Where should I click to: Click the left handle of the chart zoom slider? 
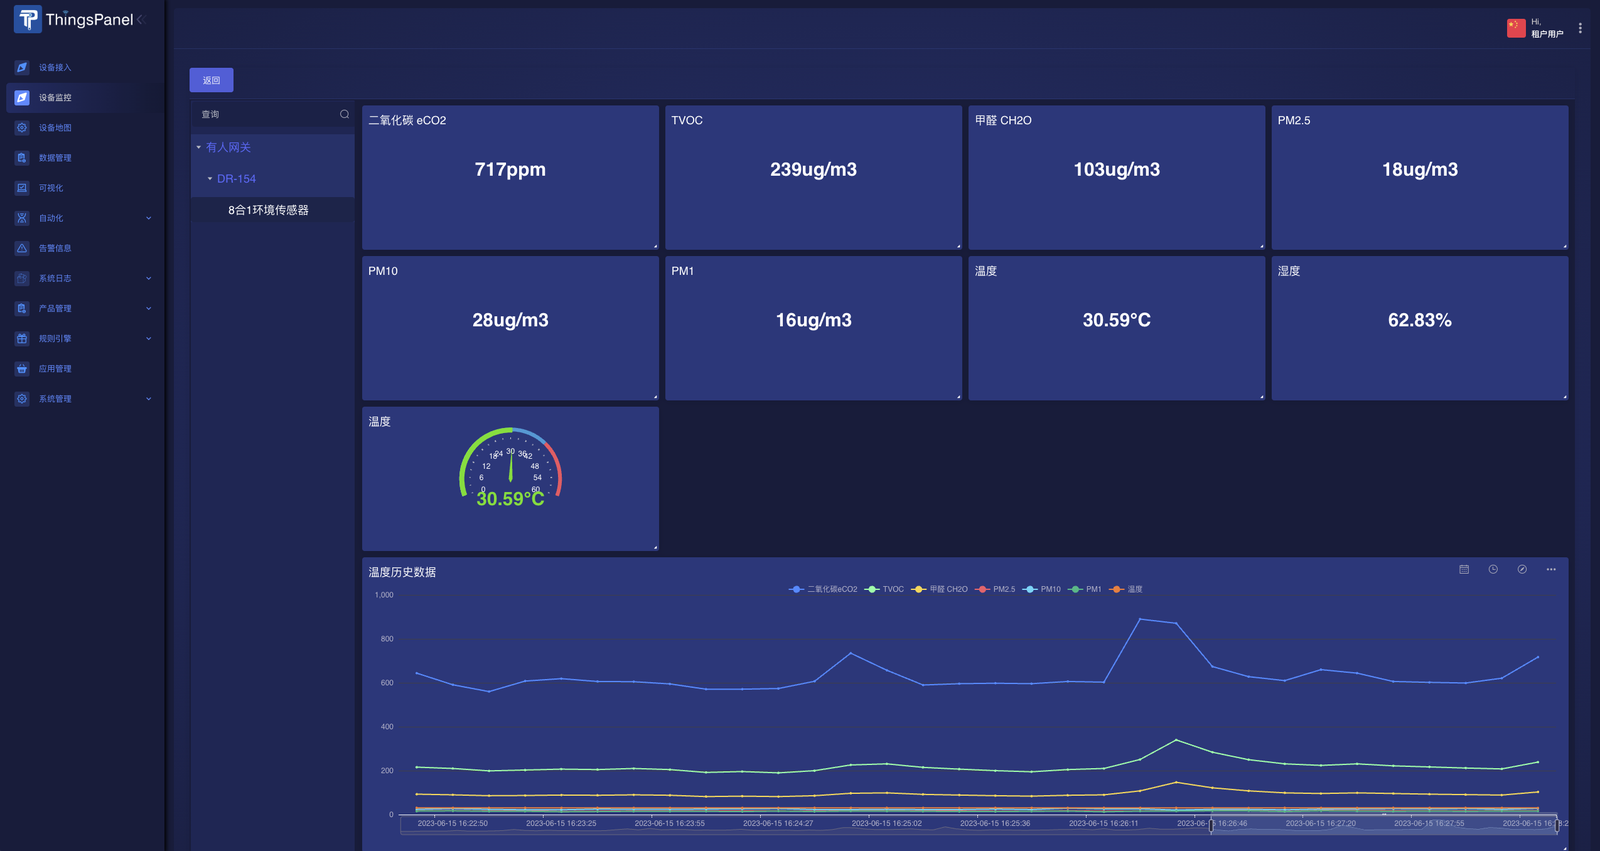pyautogui.click(x=1211, y=825)
